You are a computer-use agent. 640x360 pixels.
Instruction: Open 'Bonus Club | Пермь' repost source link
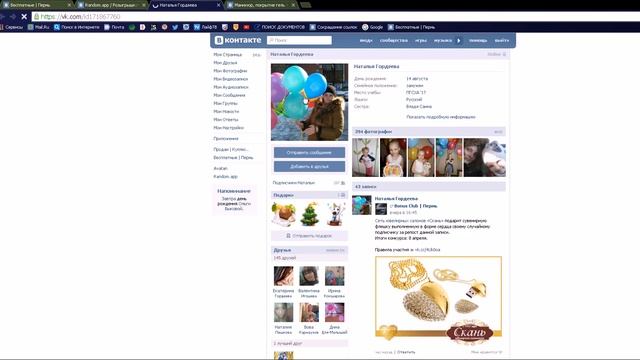[x=415, y=206]
